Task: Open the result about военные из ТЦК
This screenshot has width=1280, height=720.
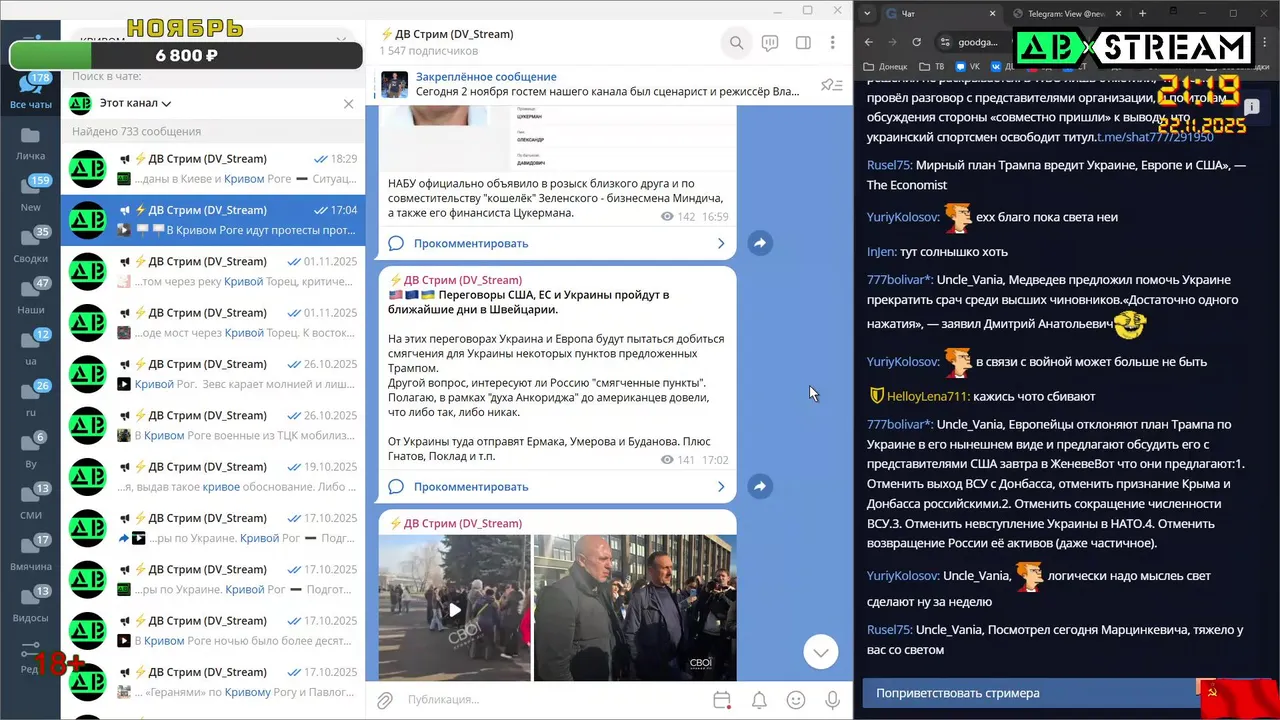Action: 213,425
